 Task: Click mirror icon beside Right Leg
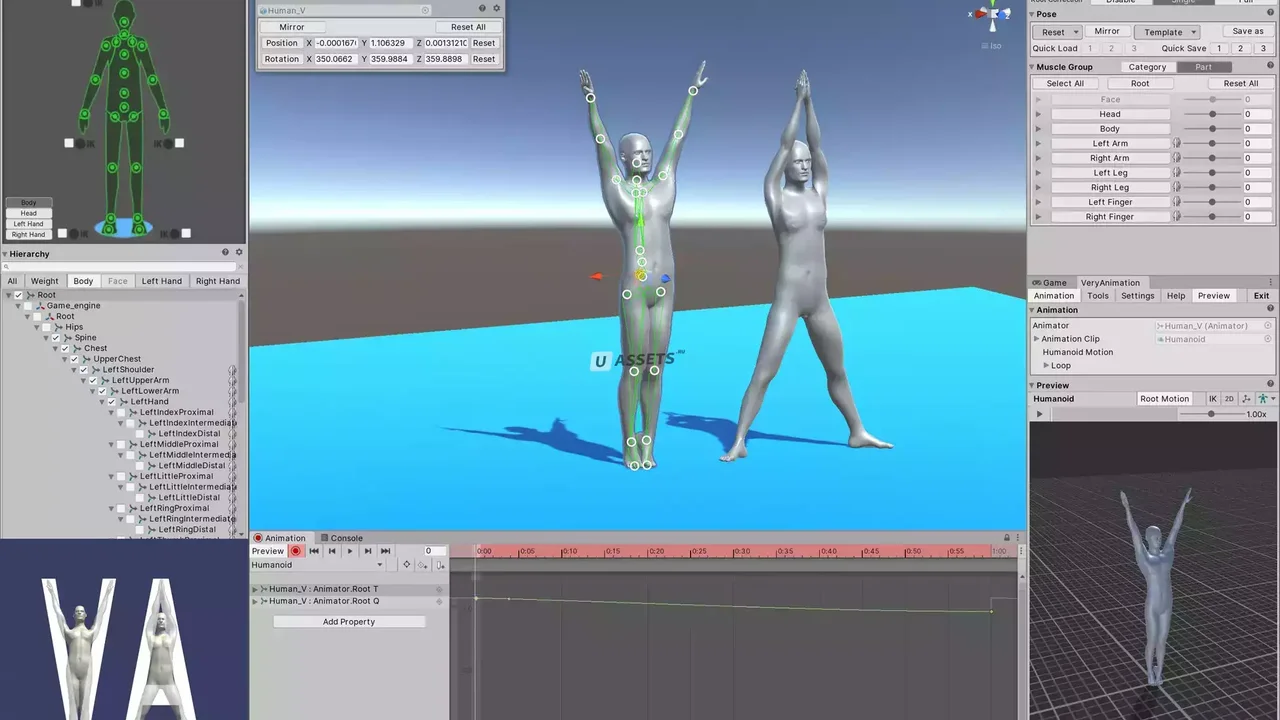pyautogui.click(x=1177, y=187)
